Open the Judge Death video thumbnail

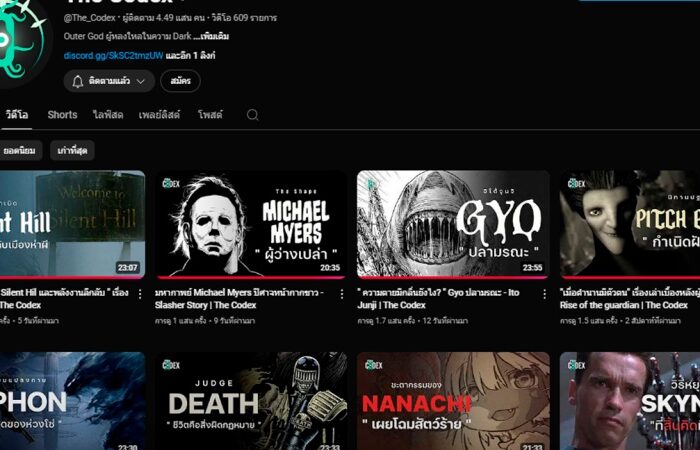[250, 401]
